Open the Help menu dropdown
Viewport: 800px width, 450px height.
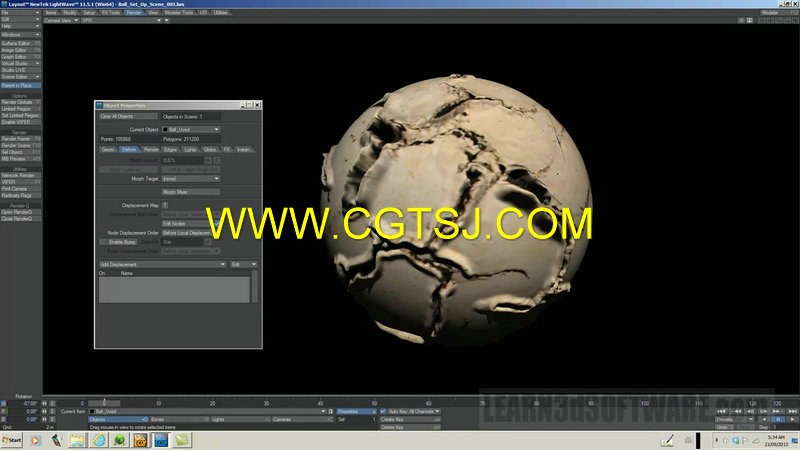point(20,26)
